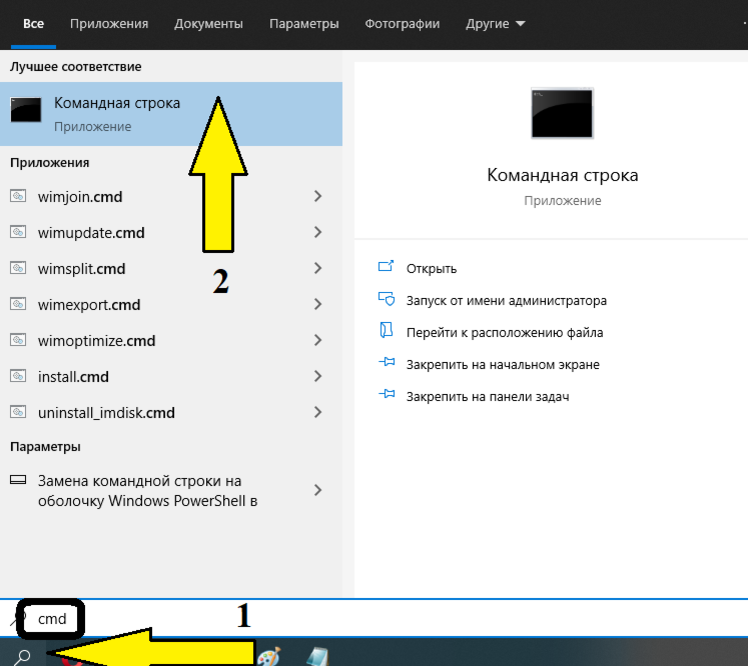Select the Параметры tab

(x=304, y=24)
